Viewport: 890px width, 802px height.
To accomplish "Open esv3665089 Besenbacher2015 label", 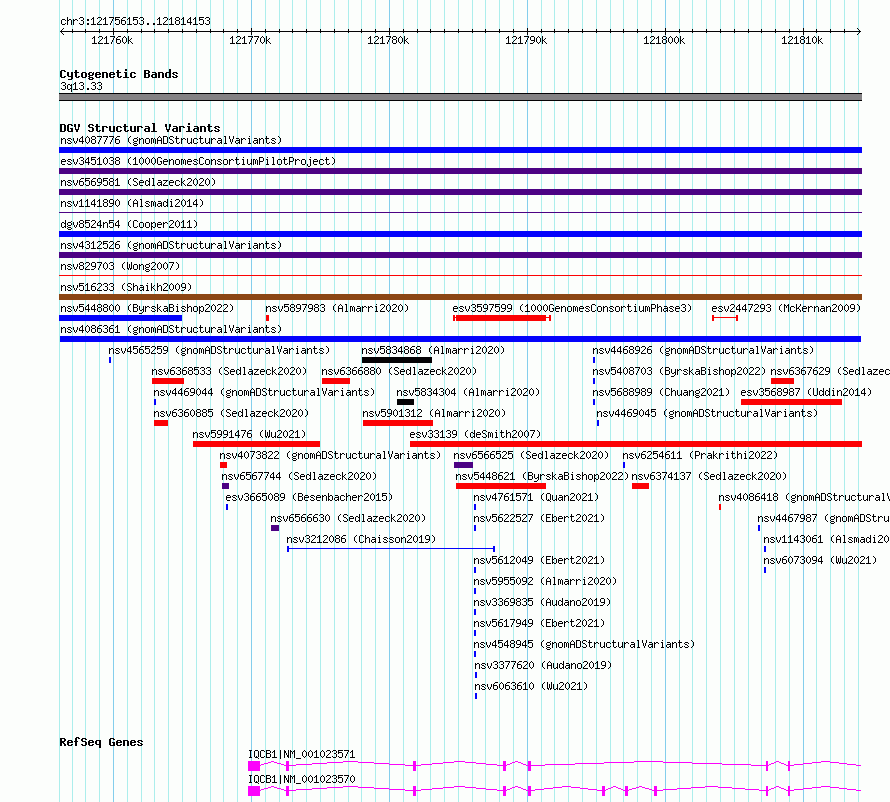I will 309,497.
